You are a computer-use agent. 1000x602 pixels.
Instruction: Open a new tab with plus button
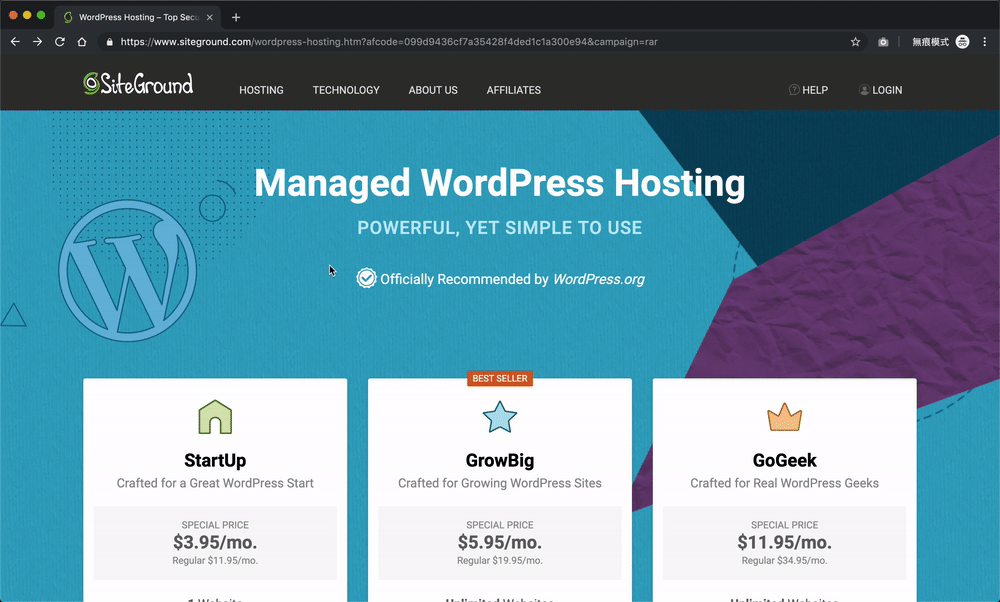(x=236, y=17)
